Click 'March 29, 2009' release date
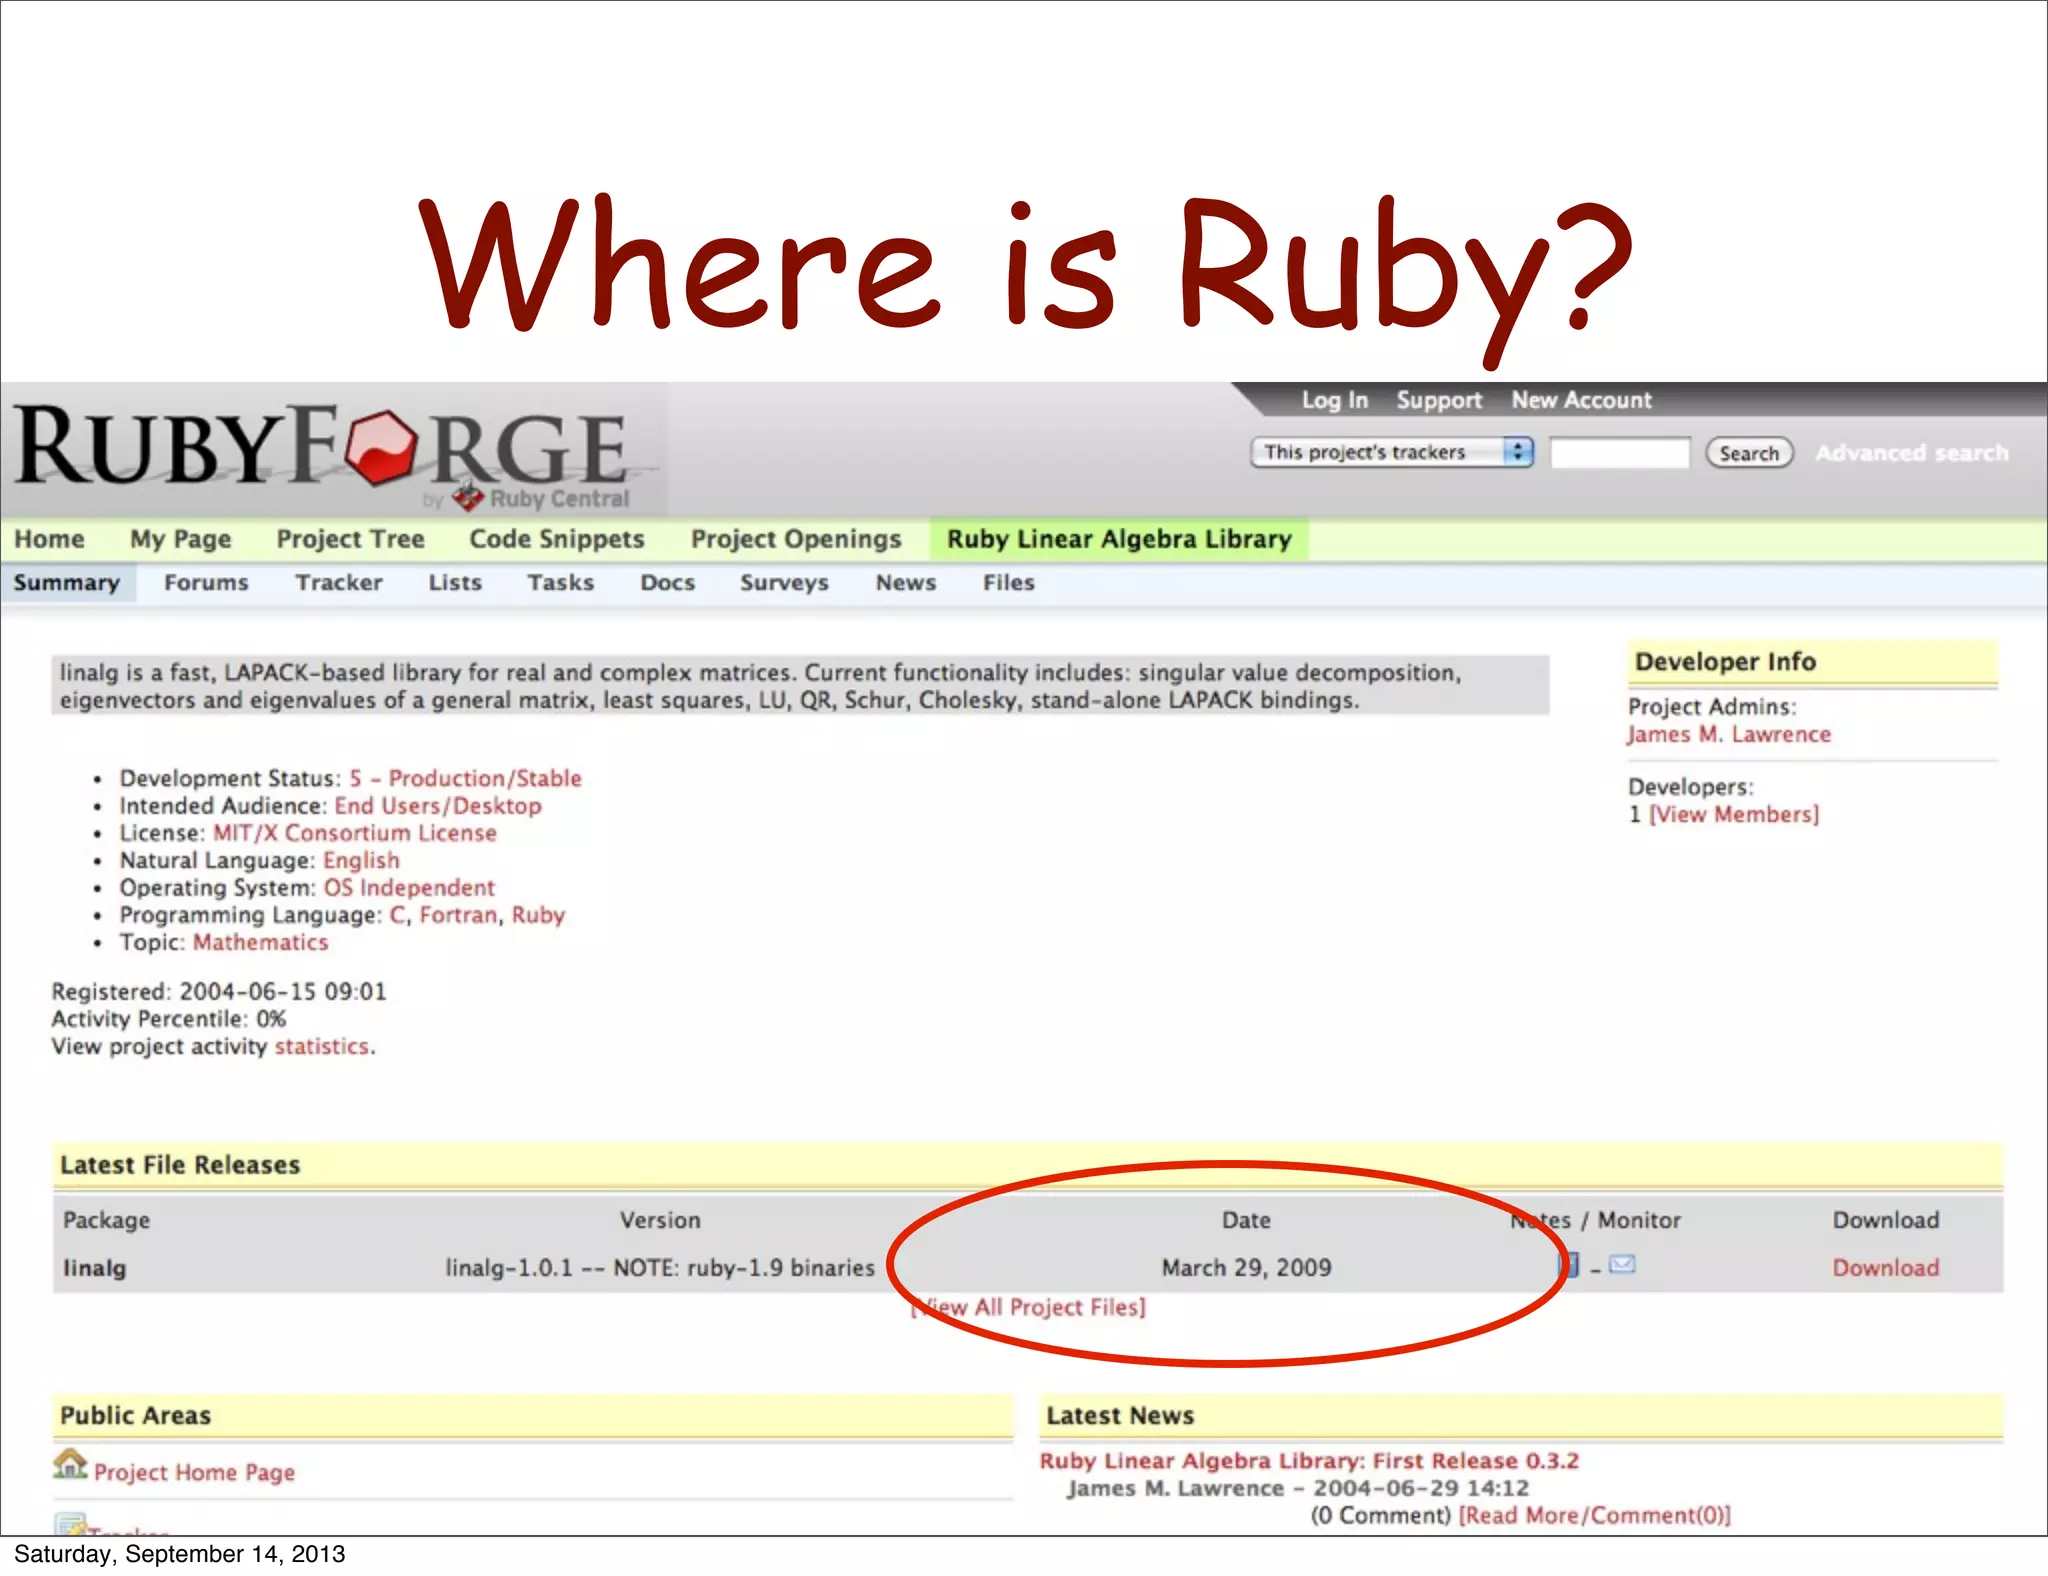 [1246, 1267]
